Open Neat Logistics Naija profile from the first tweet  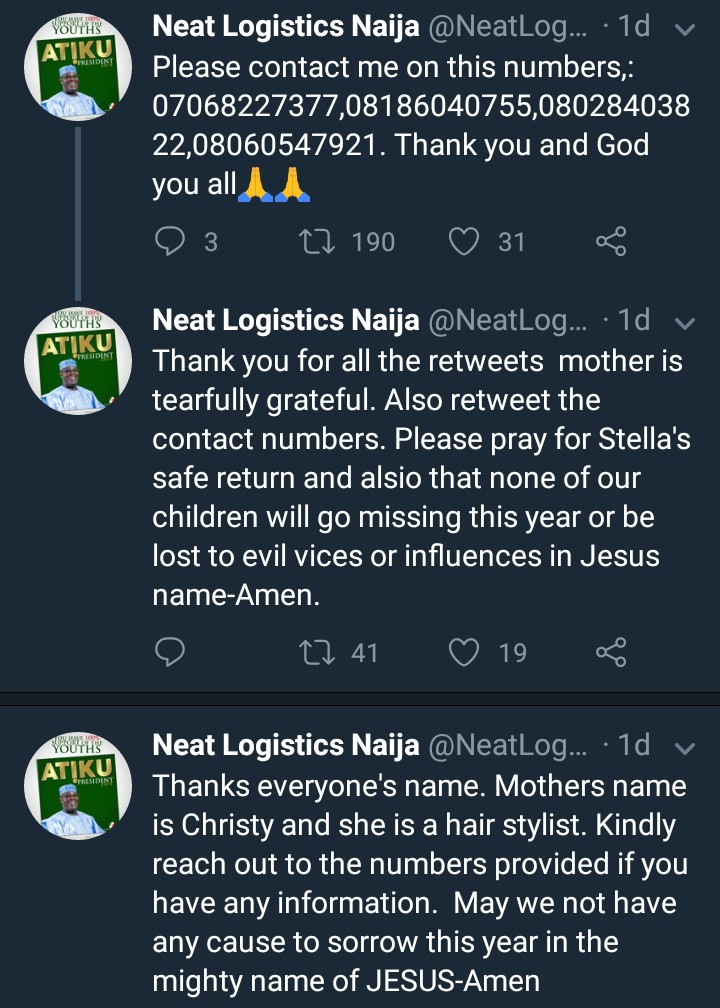[285, 27]
